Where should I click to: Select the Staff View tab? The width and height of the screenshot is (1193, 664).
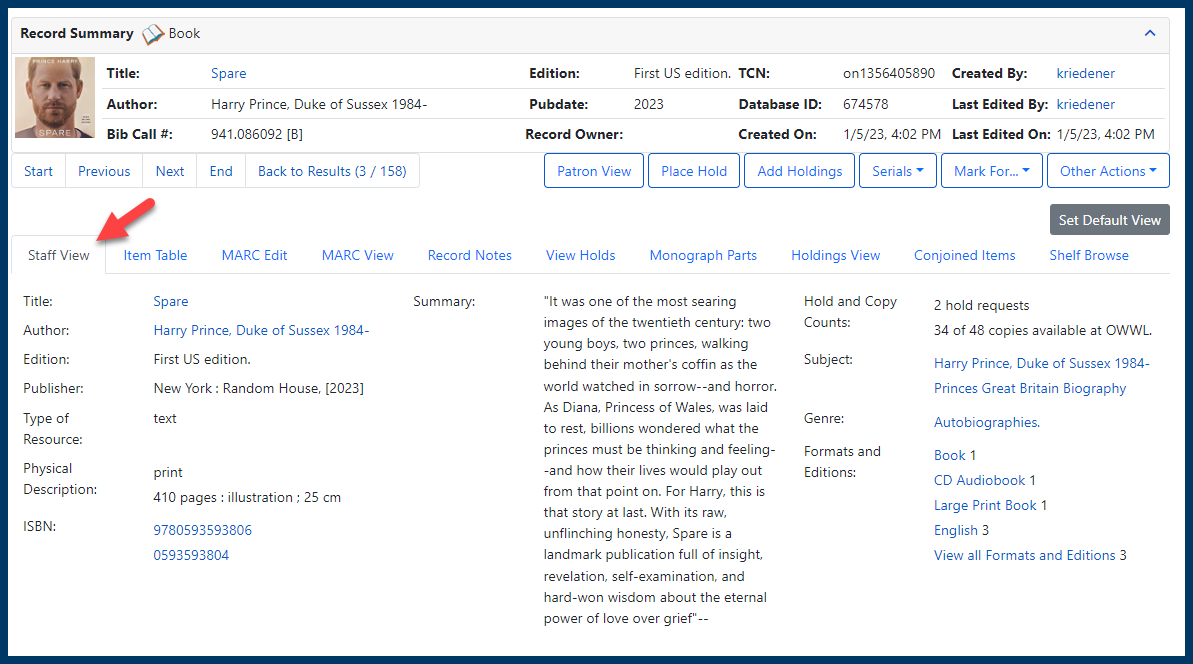pyautogui.click(x=59, y=256)
